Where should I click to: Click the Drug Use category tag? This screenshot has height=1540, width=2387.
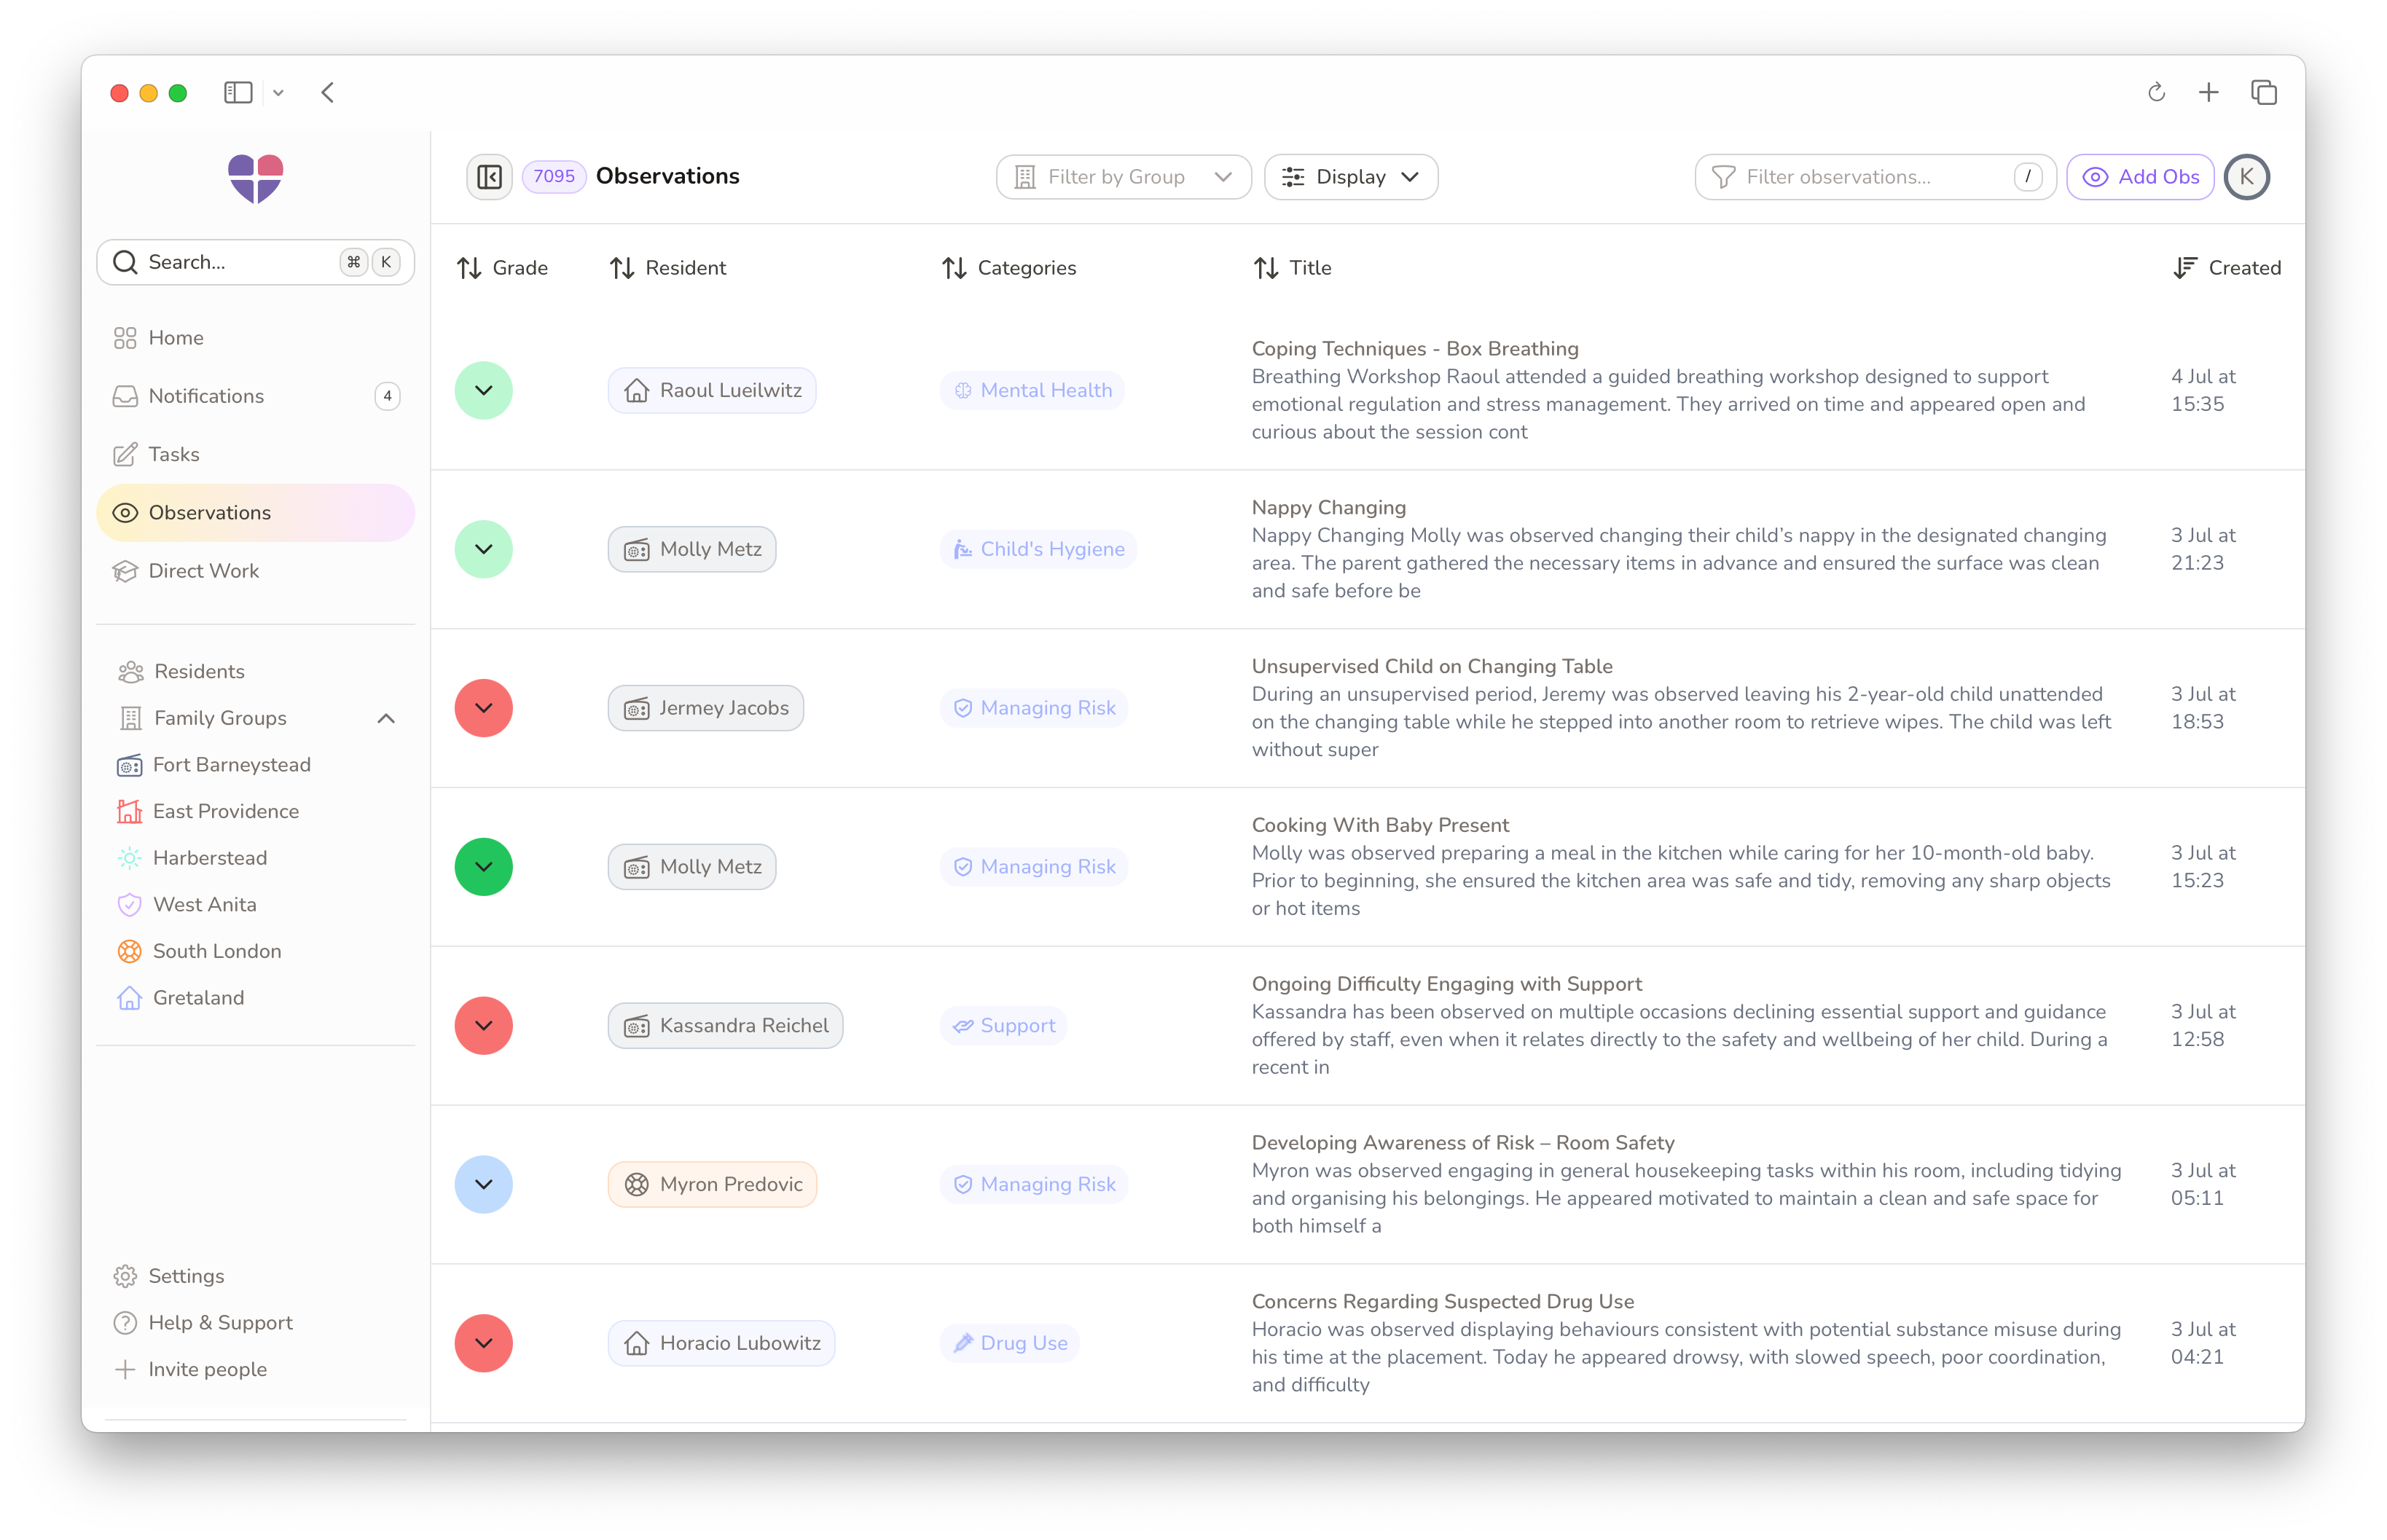pos(1010,1343)
